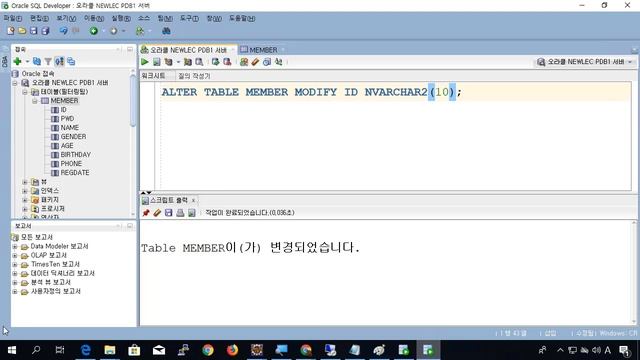
Task: Select the 워크시트 tab
Action: click(x=153, y=76)
